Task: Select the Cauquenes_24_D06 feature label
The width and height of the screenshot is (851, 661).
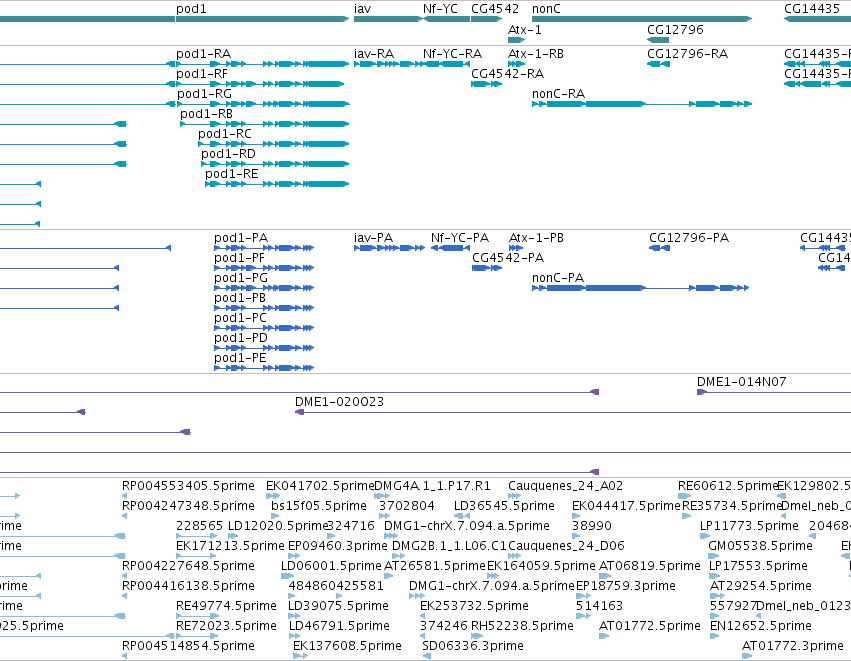Action: click(x=566, y=546)
